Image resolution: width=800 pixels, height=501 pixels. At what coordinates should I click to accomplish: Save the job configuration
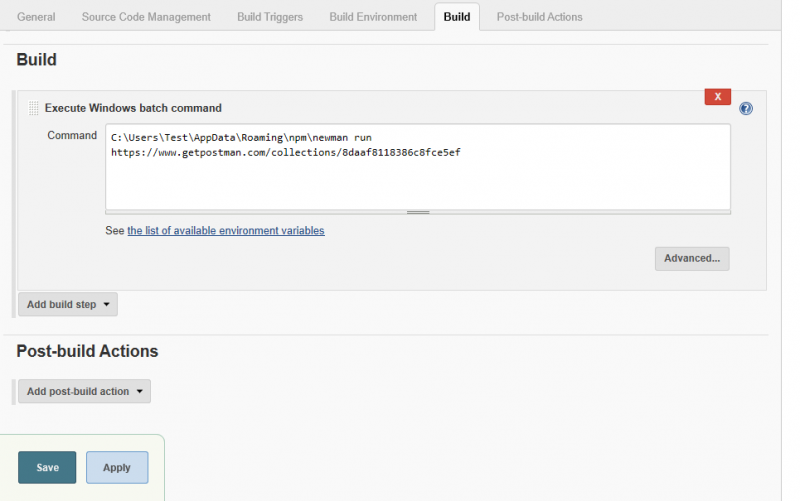pyautogui.click(x=47, y=467)
